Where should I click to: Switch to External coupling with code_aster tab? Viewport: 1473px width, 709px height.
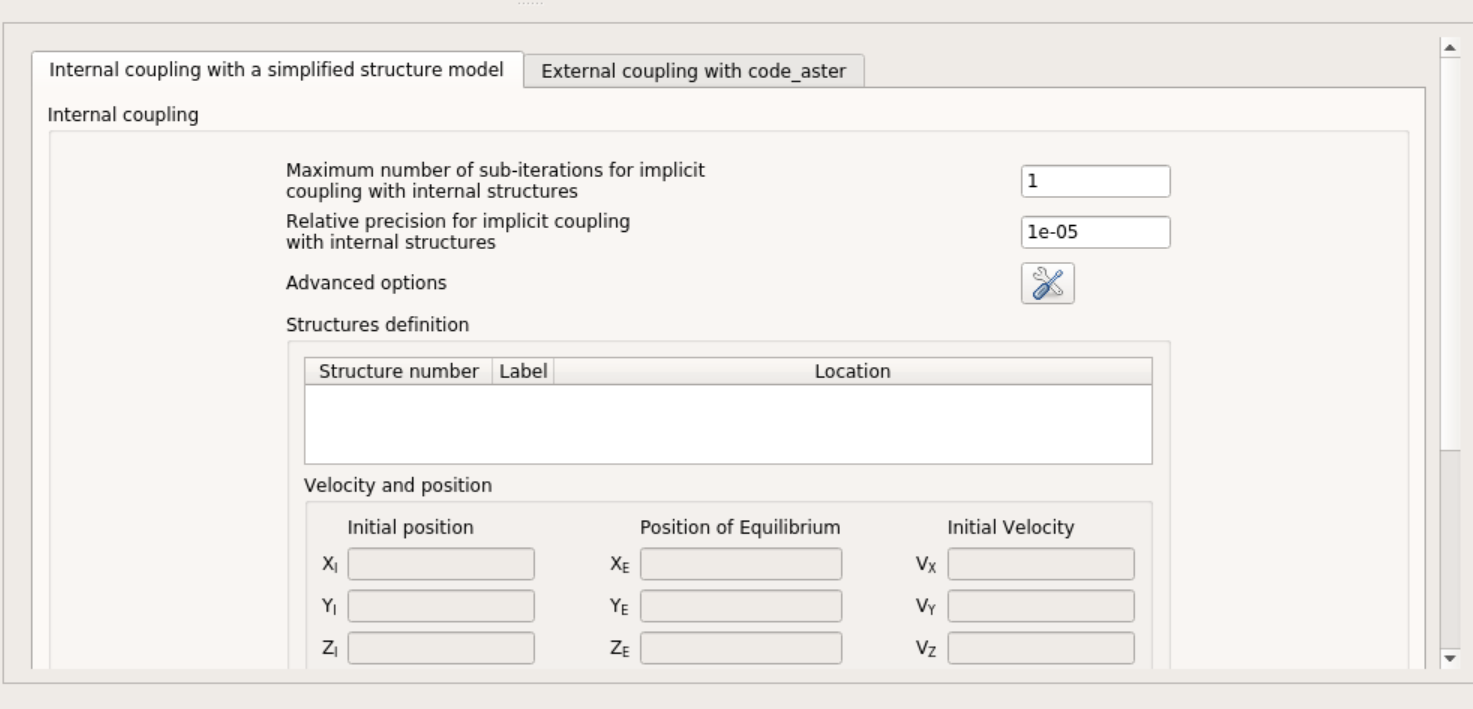(693, 71)
